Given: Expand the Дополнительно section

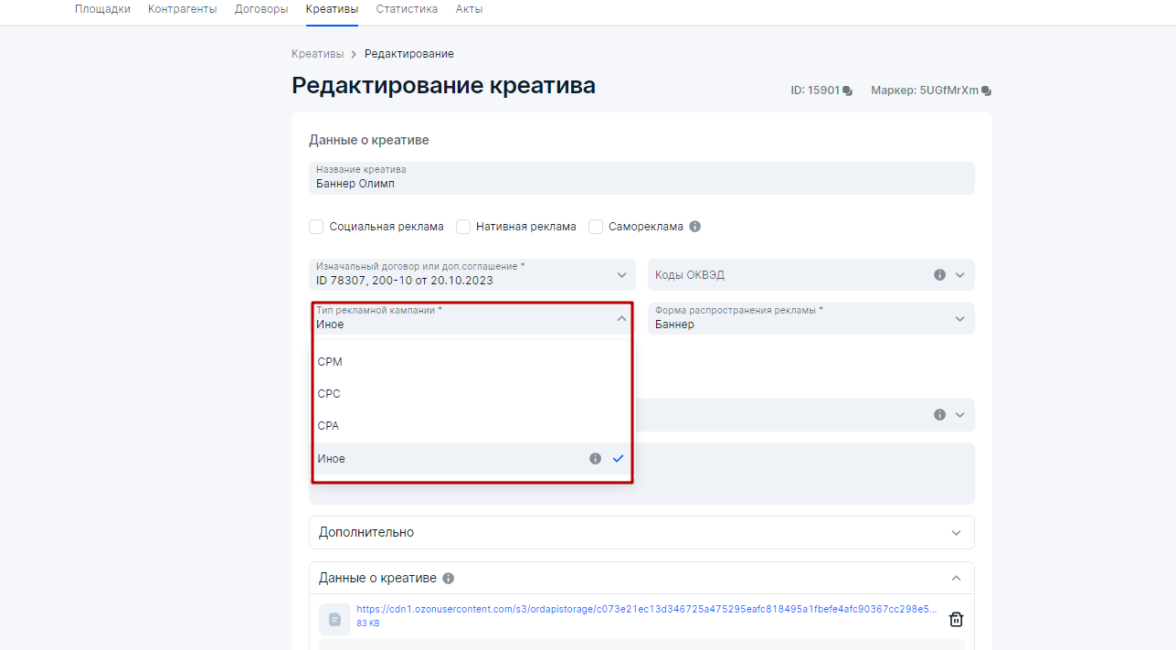Looking at the screenshot, I should pos(641,533).
